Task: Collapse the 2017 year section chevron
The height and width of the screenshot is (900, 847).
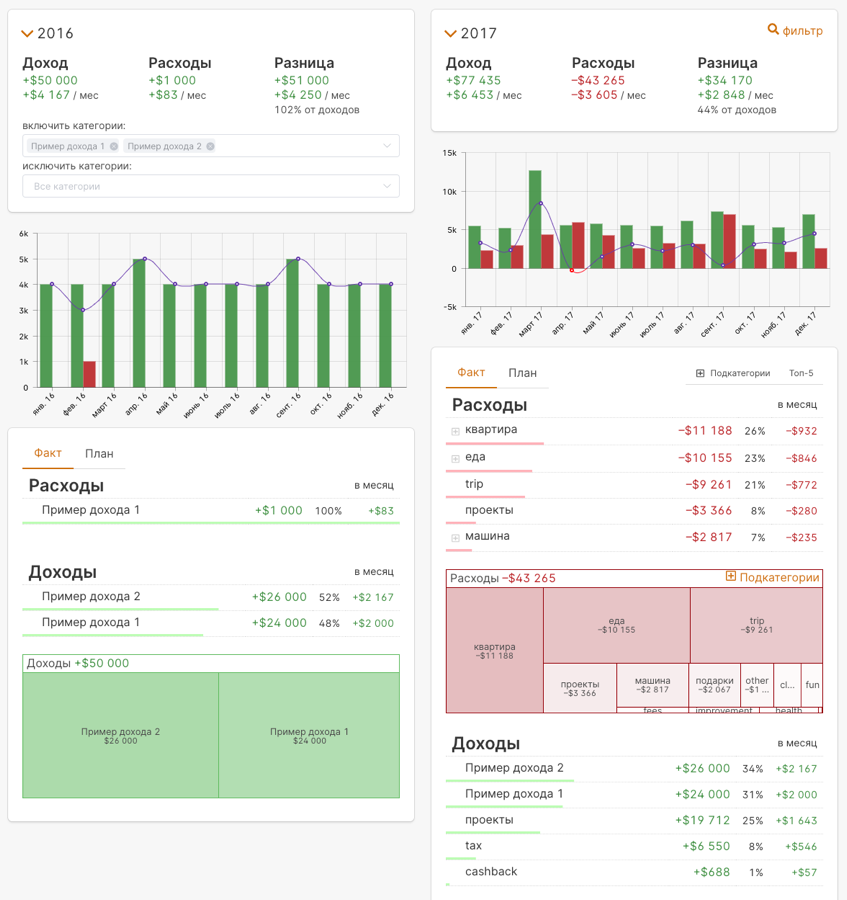Action: coord(451,34)
